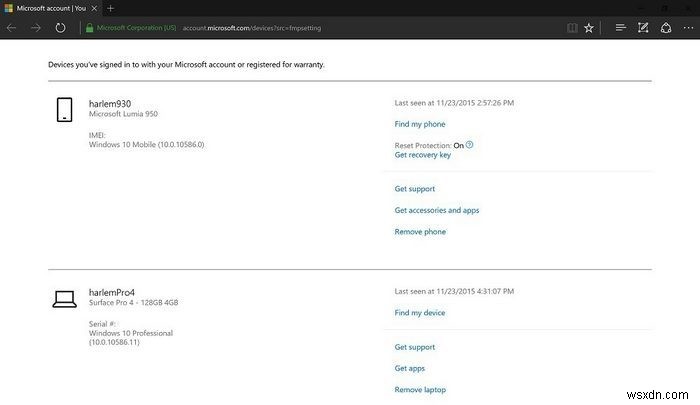
Task: Open Reading view in Edge
Action: click(x=571, y=29)
